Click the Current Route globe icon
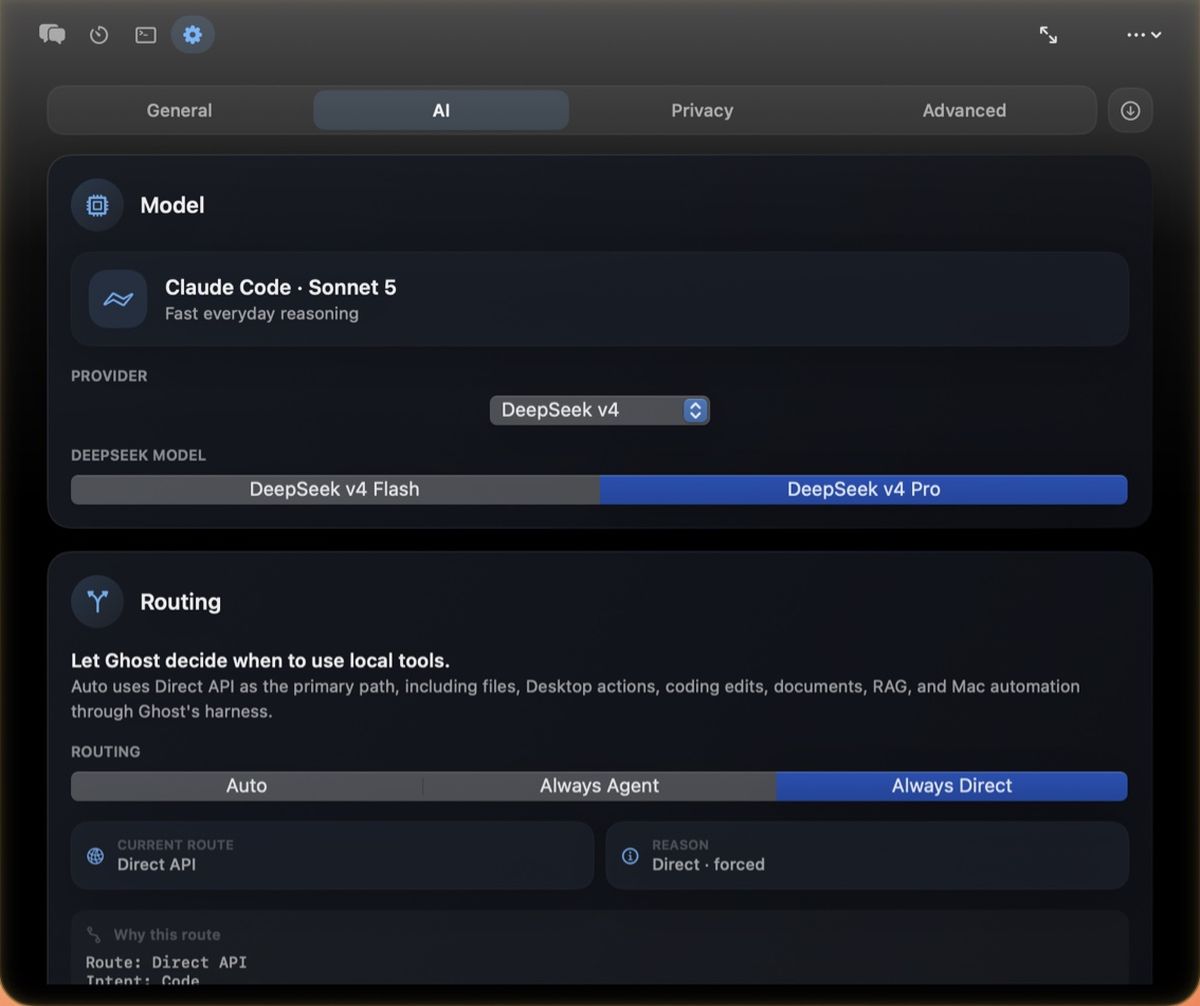This screenshot has height=1006, width=1200. coord(95,856)
